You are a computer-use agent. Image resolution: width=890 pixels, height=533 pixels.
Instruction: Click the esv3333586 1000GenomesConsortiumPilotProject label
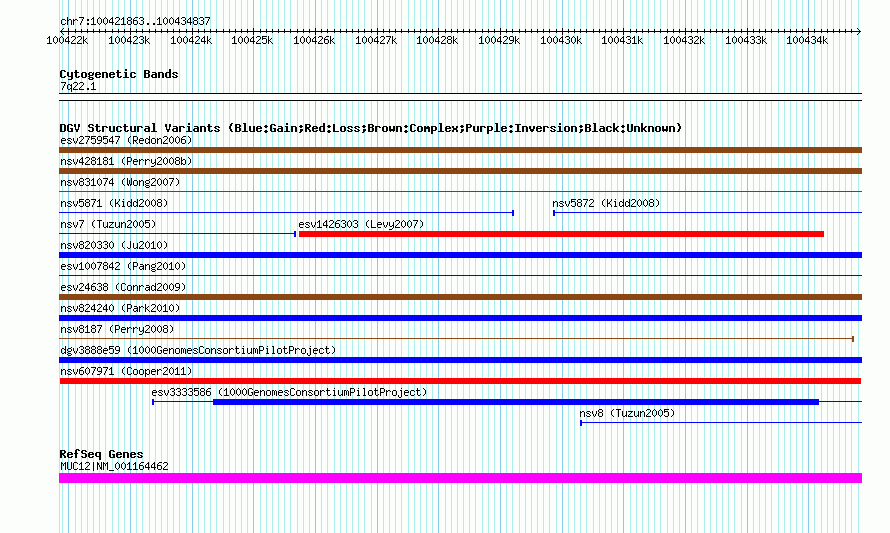(289, 392)
